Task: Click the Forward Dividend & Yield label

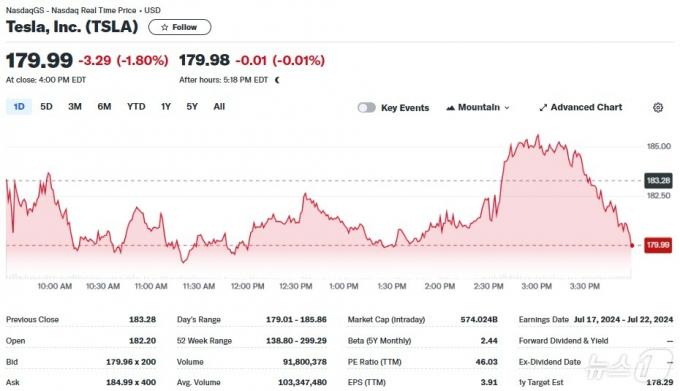Action: (563, 341)
